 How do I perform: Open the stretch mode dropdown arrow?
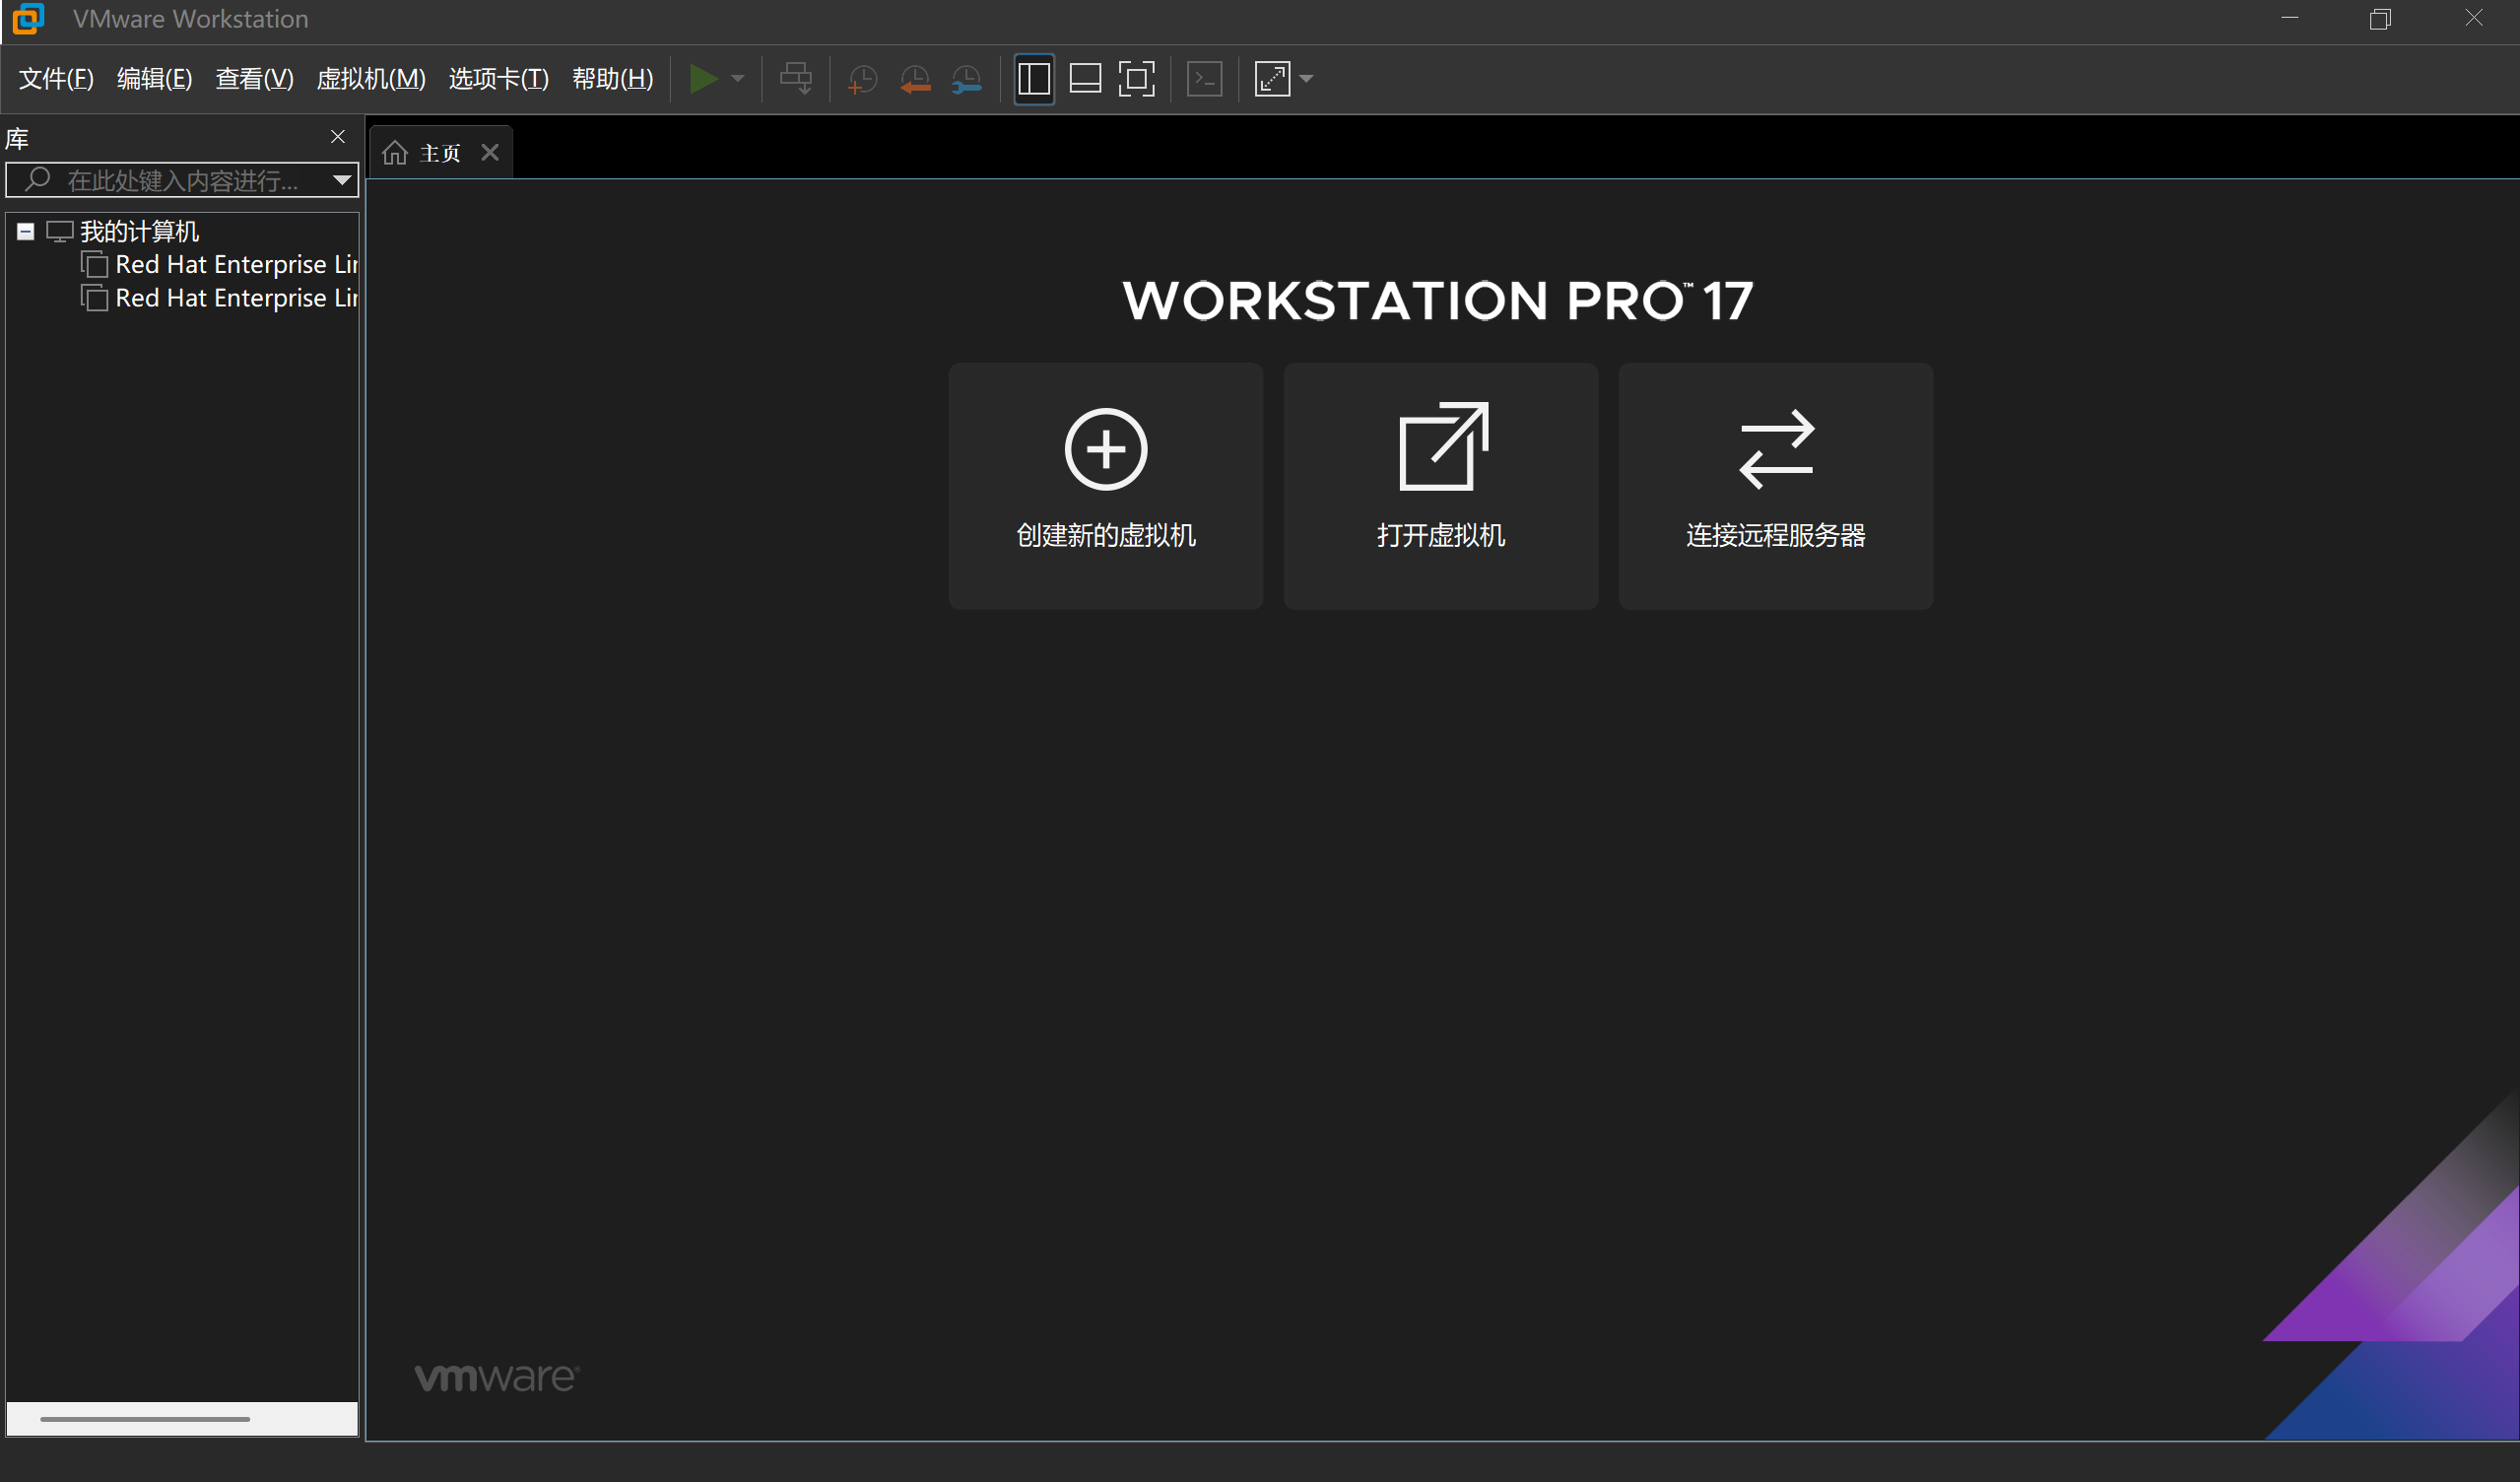[1306, 78]
